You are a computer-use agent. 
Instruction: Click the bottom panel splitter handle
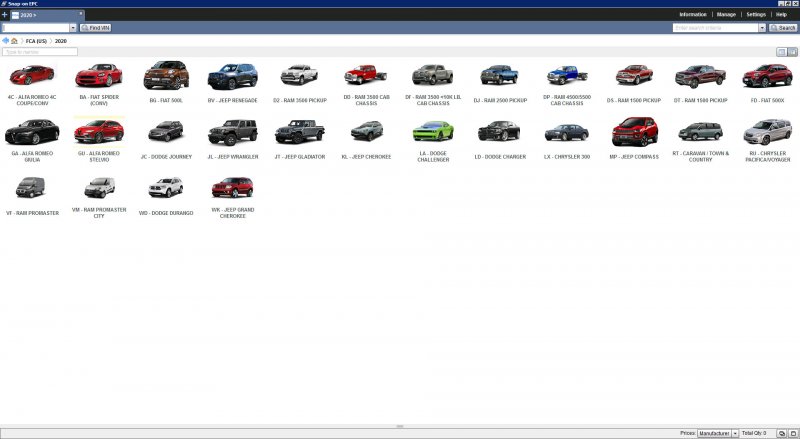tap(400, 426)
